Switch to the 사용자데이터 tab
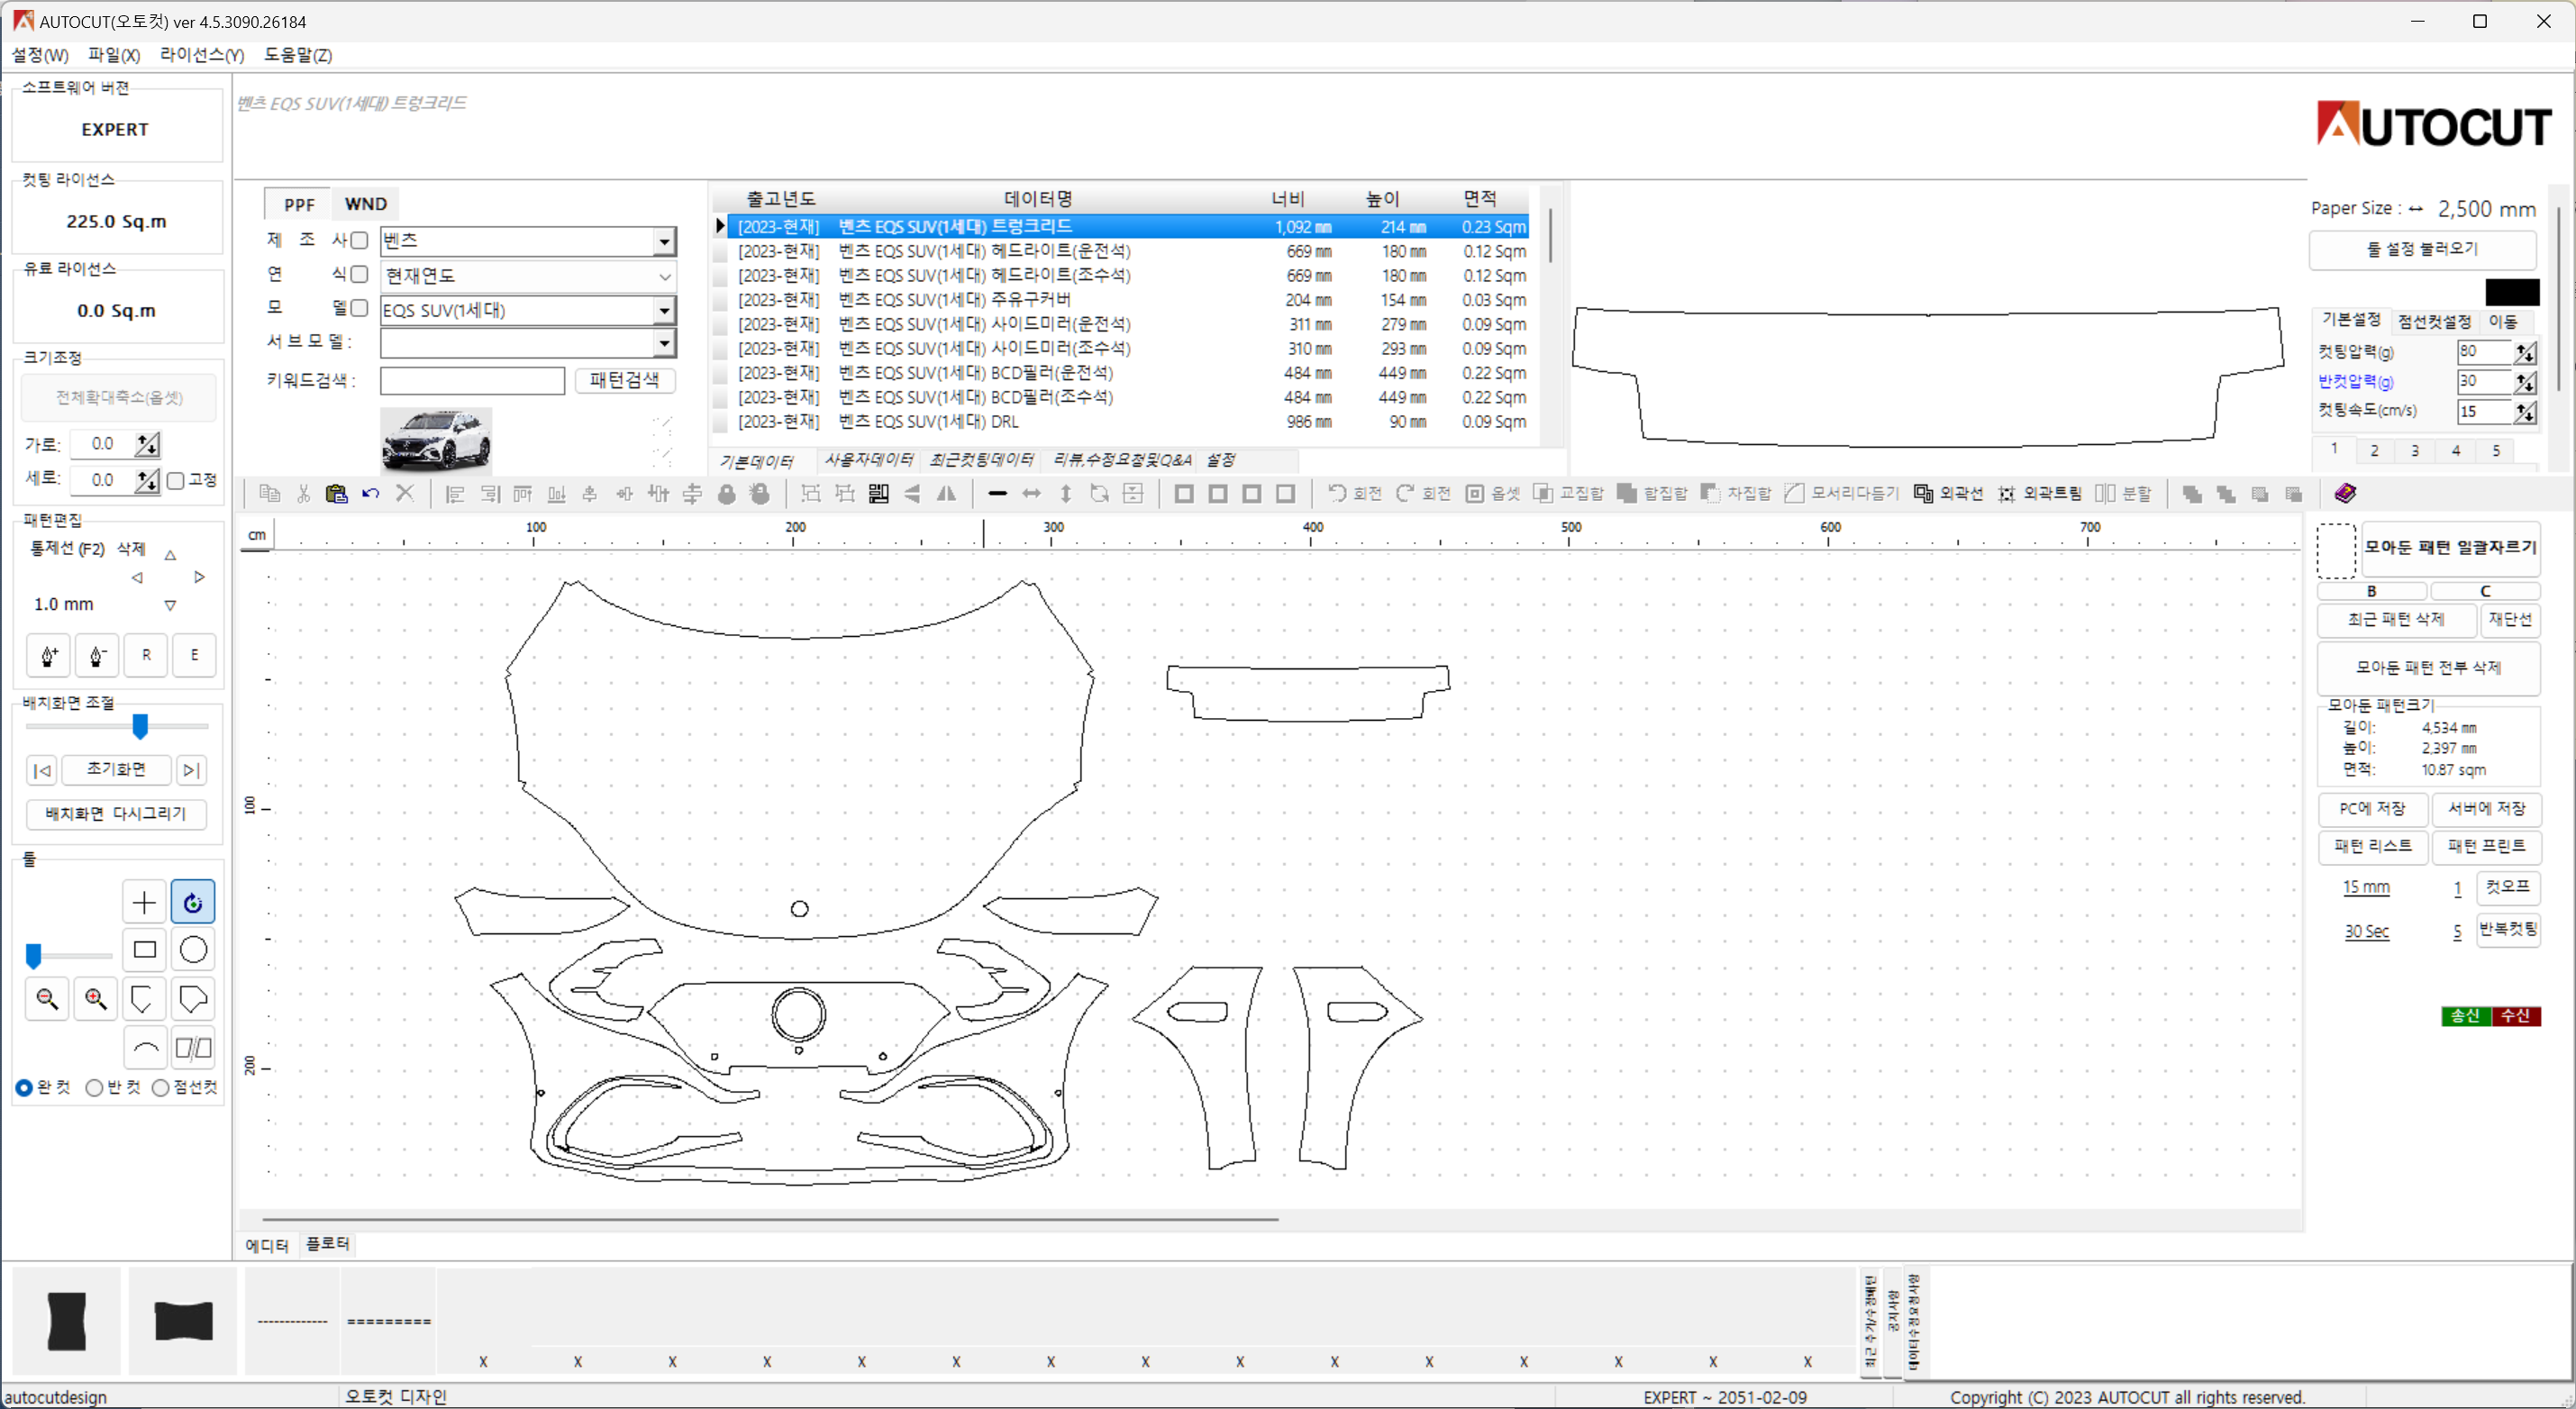The height and width of the screenshot is (1409, 2576). click(868, 460)
